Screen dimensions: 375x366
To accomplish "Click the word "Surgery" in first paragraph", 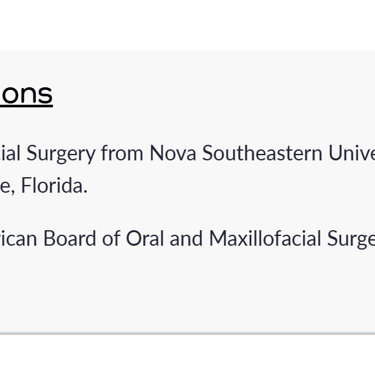I will click(x=61, y=155).
